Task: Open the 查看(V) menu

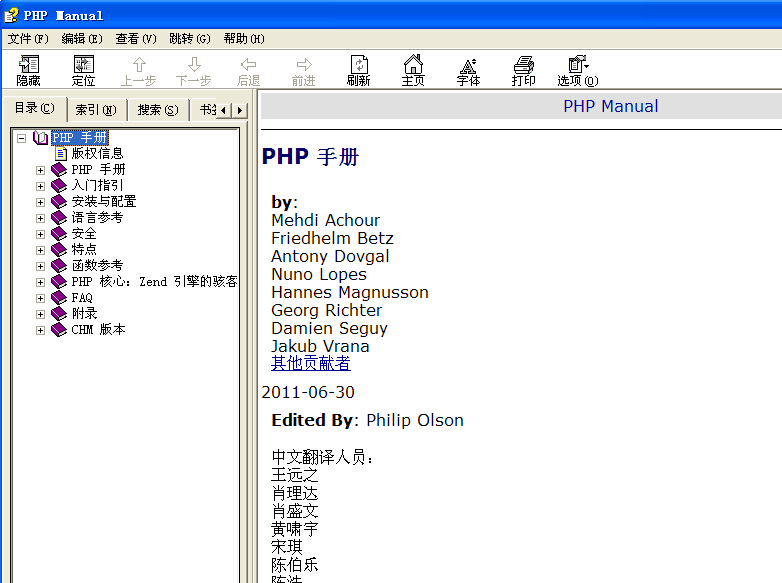Action: (136, 39)
